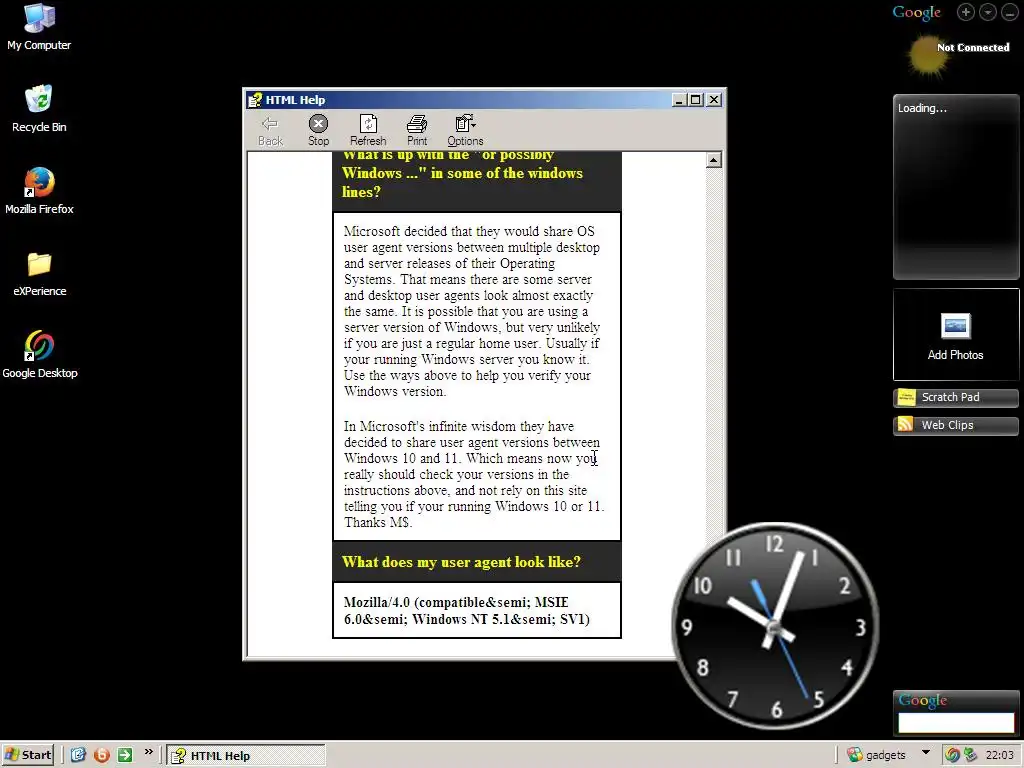Minimize the Google sidebar with minus button
1024x768 pixels.
coord(1010,12)
